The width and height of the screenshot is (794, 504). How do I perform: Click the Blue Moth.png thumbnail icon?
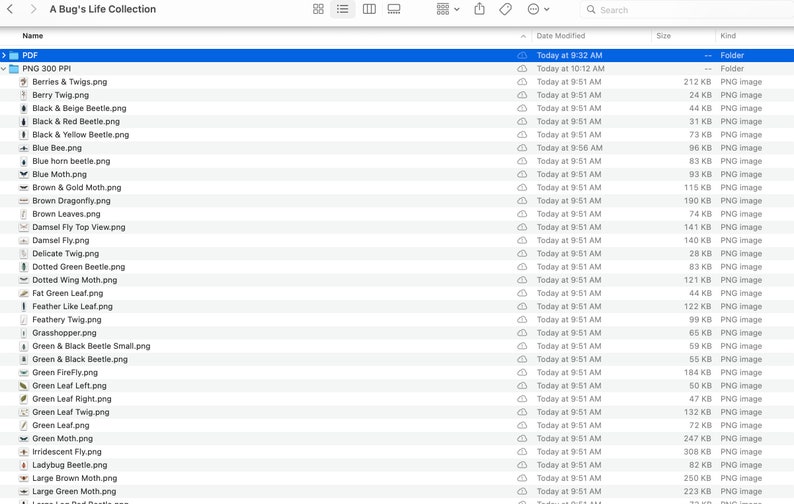(23, 174)
